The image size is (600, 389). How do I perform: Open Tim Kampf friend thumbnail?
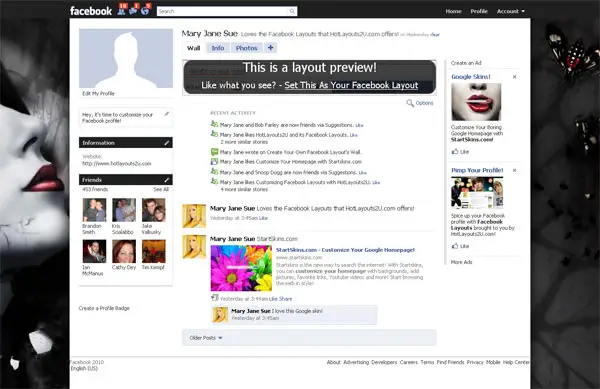[x=154, y=251]
